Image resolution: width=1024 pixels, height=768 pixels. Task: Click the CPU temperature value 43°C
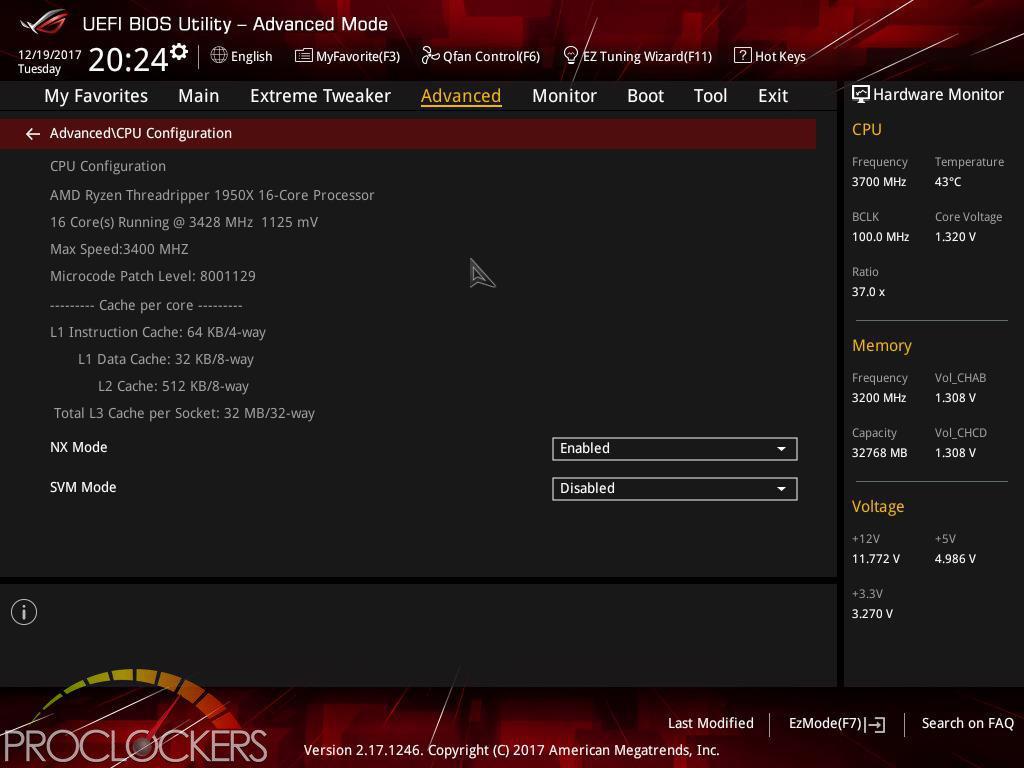click(x=948, y=182)
